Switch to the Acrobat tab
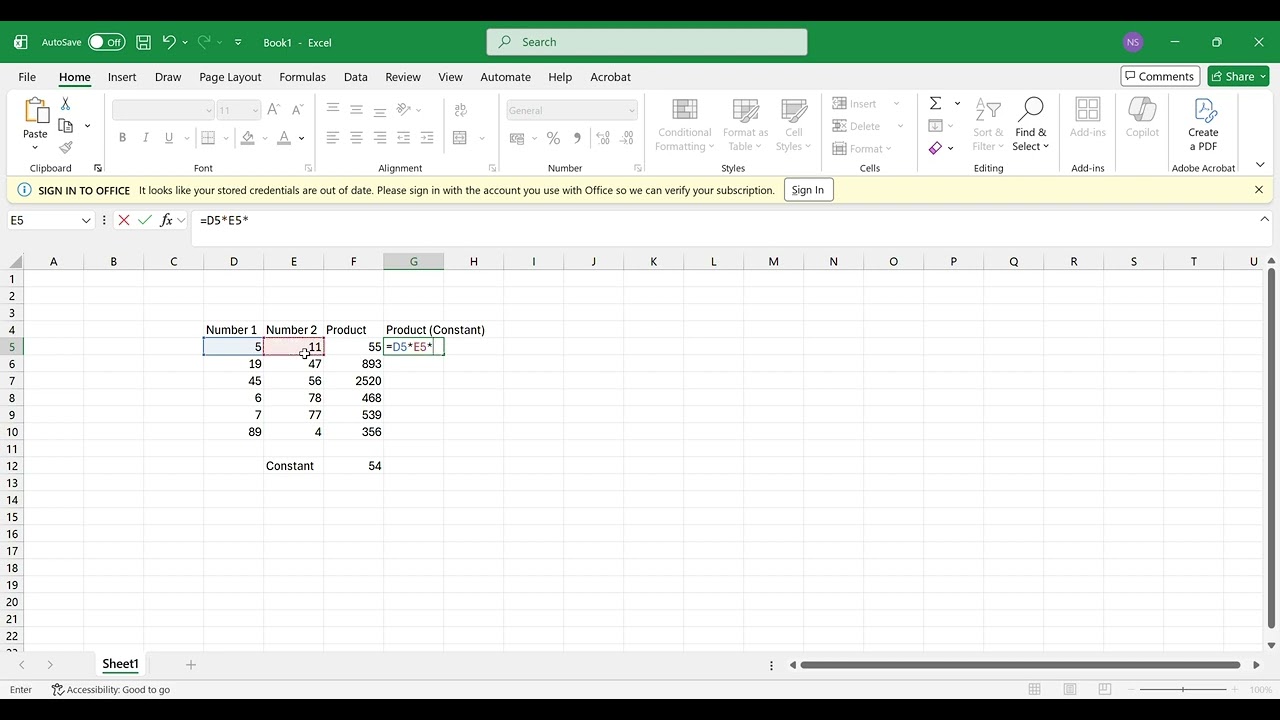Screen dimensions: 1280x720 610,77
